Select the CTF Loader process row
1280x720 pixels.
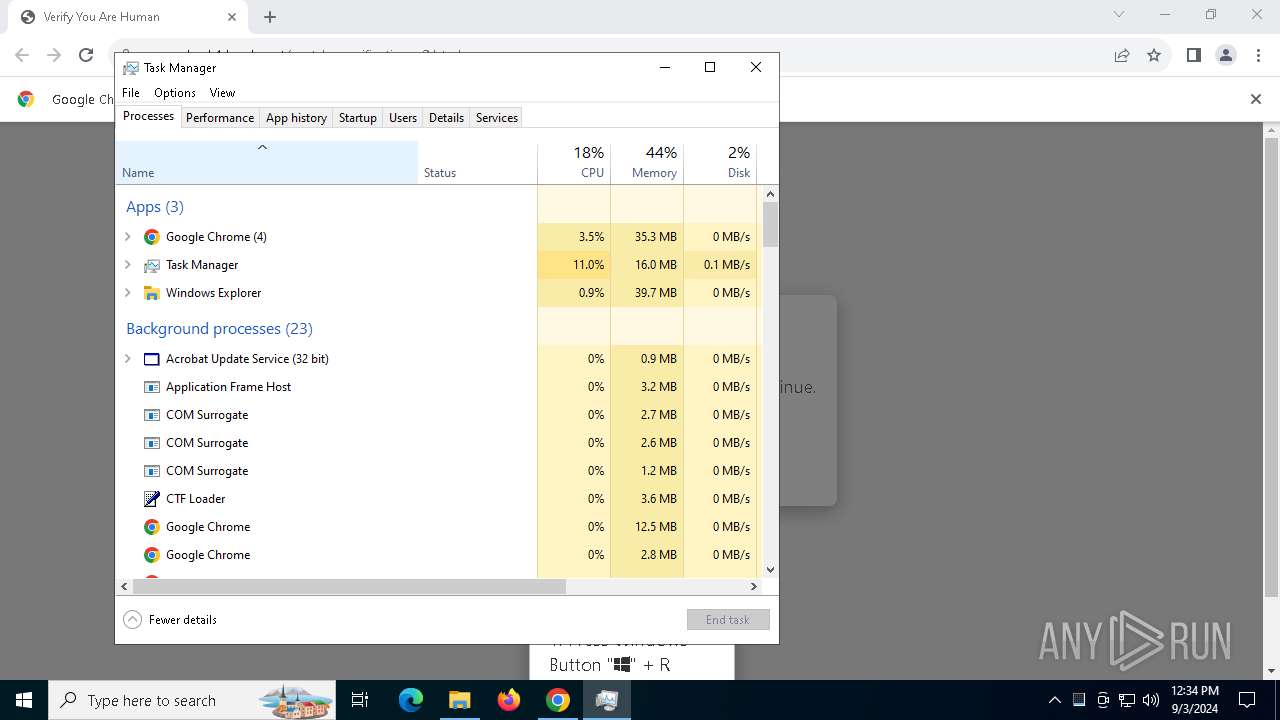click(x=439, y=499)
